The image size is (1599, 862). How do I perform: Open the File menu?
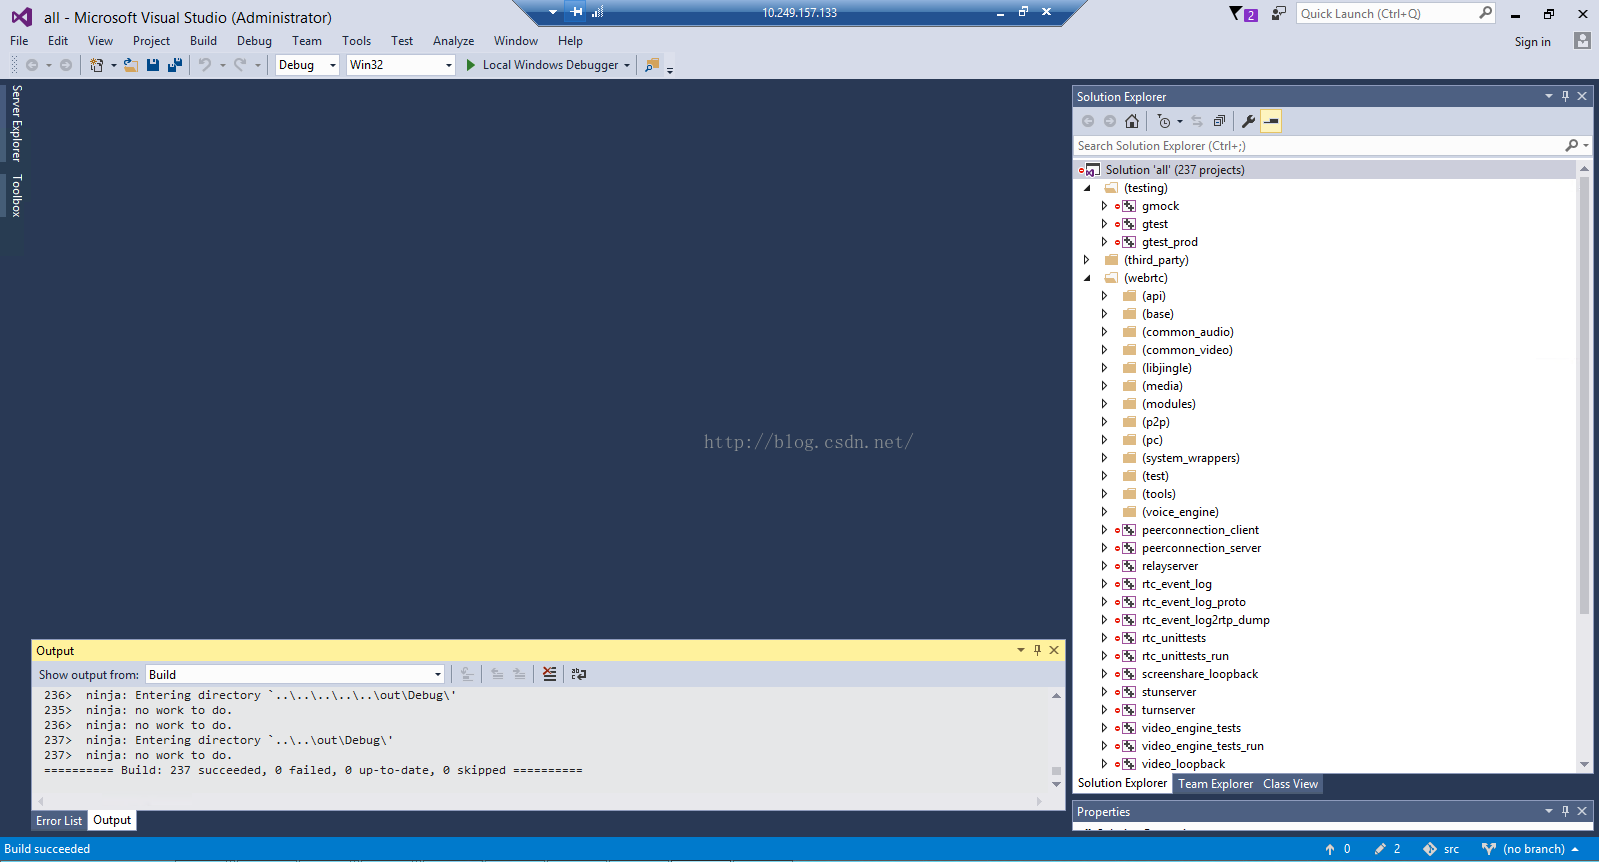coord(19,41)
